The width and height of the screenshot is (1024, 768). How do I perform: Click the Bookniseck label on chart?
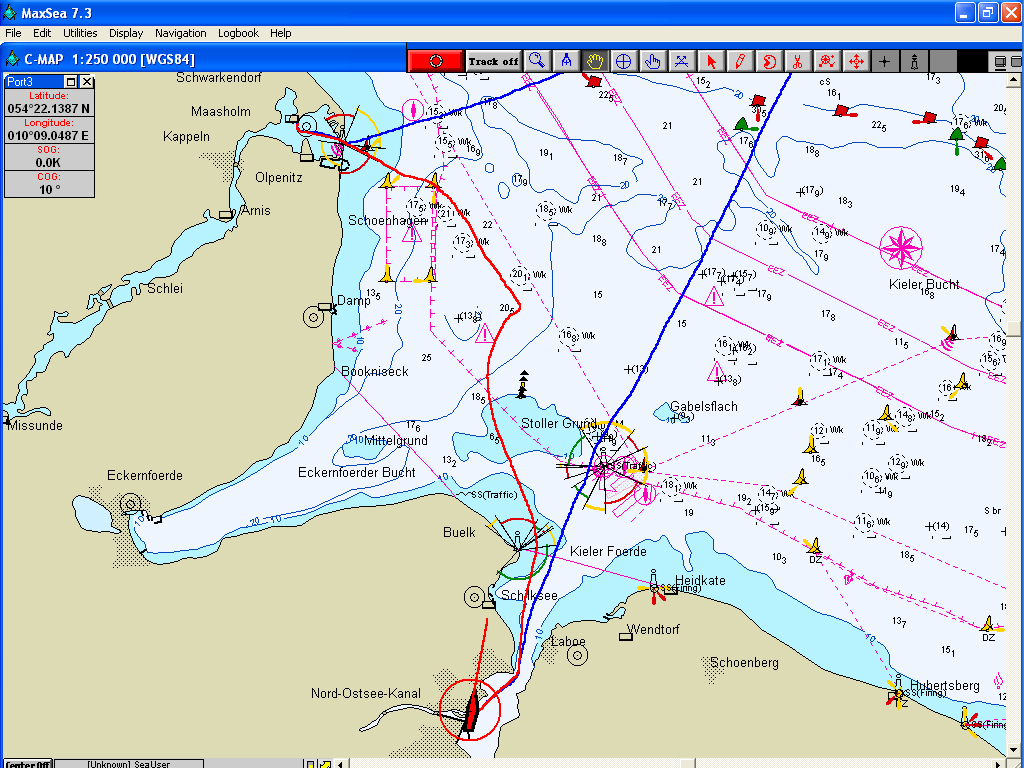click(x=374, y=371)
